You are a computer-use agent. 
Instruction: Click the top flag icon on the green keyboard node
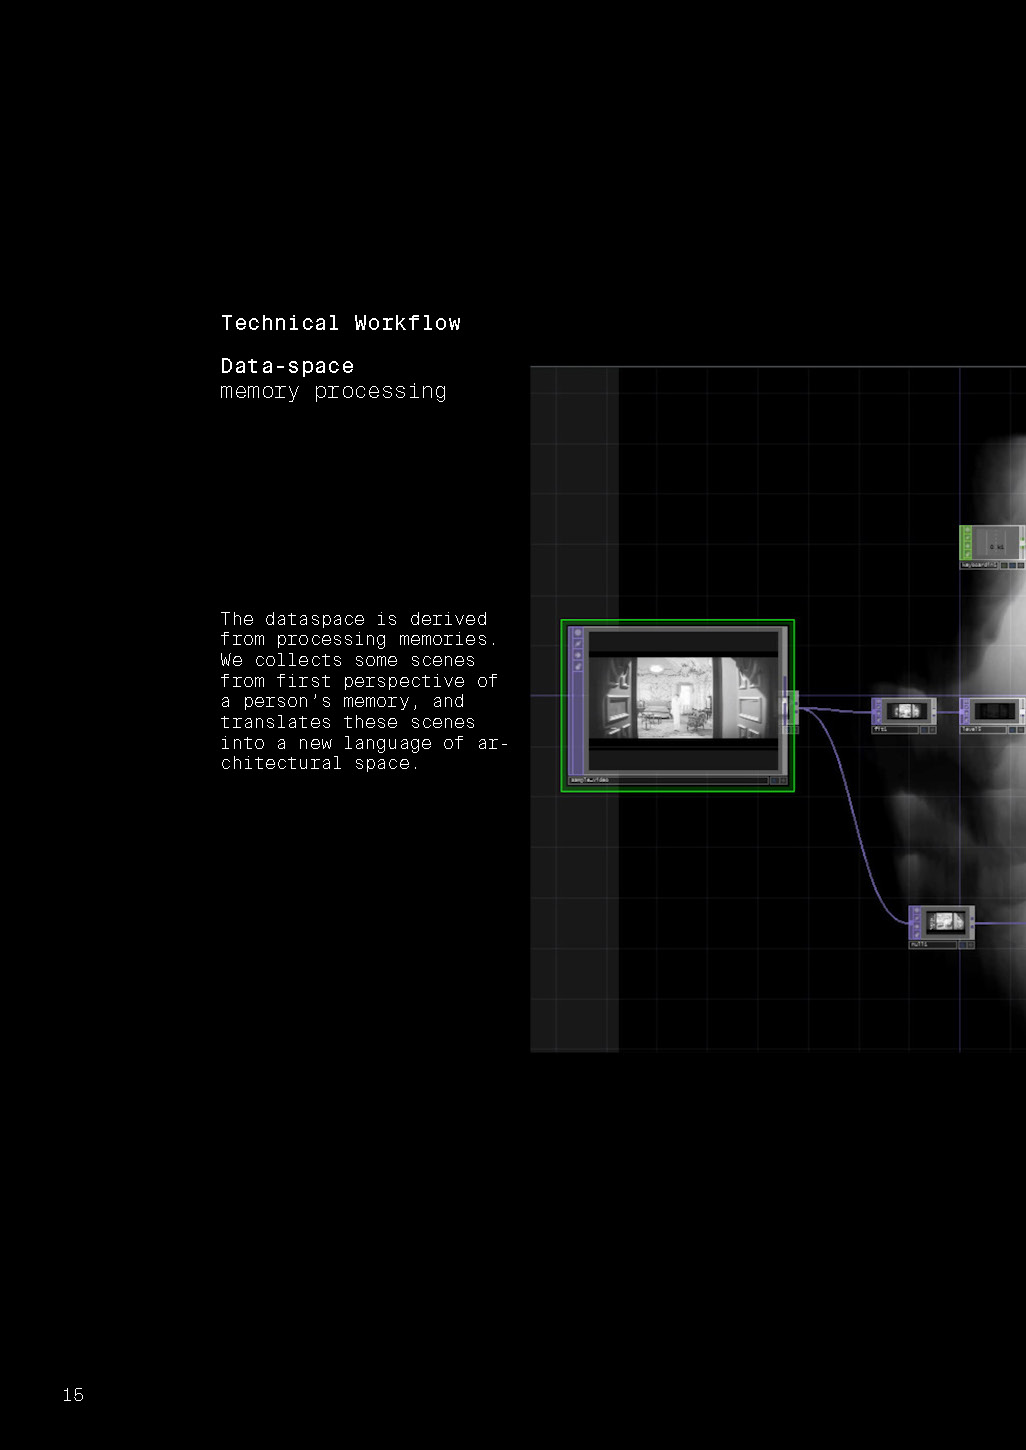point(966,532)
